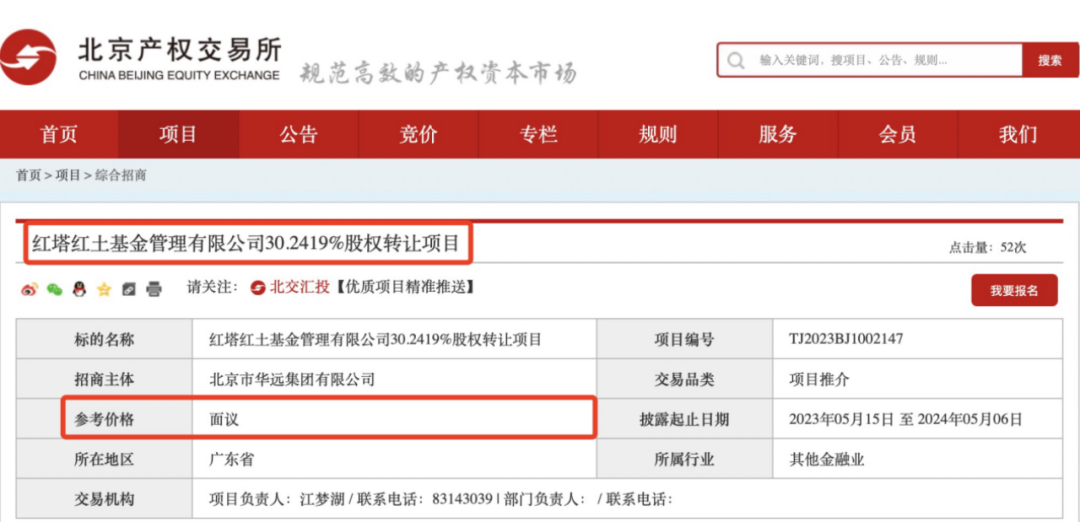This screenshot has height=522, width=1080.
Task: Share page to QQ
Action: [79, 290]
